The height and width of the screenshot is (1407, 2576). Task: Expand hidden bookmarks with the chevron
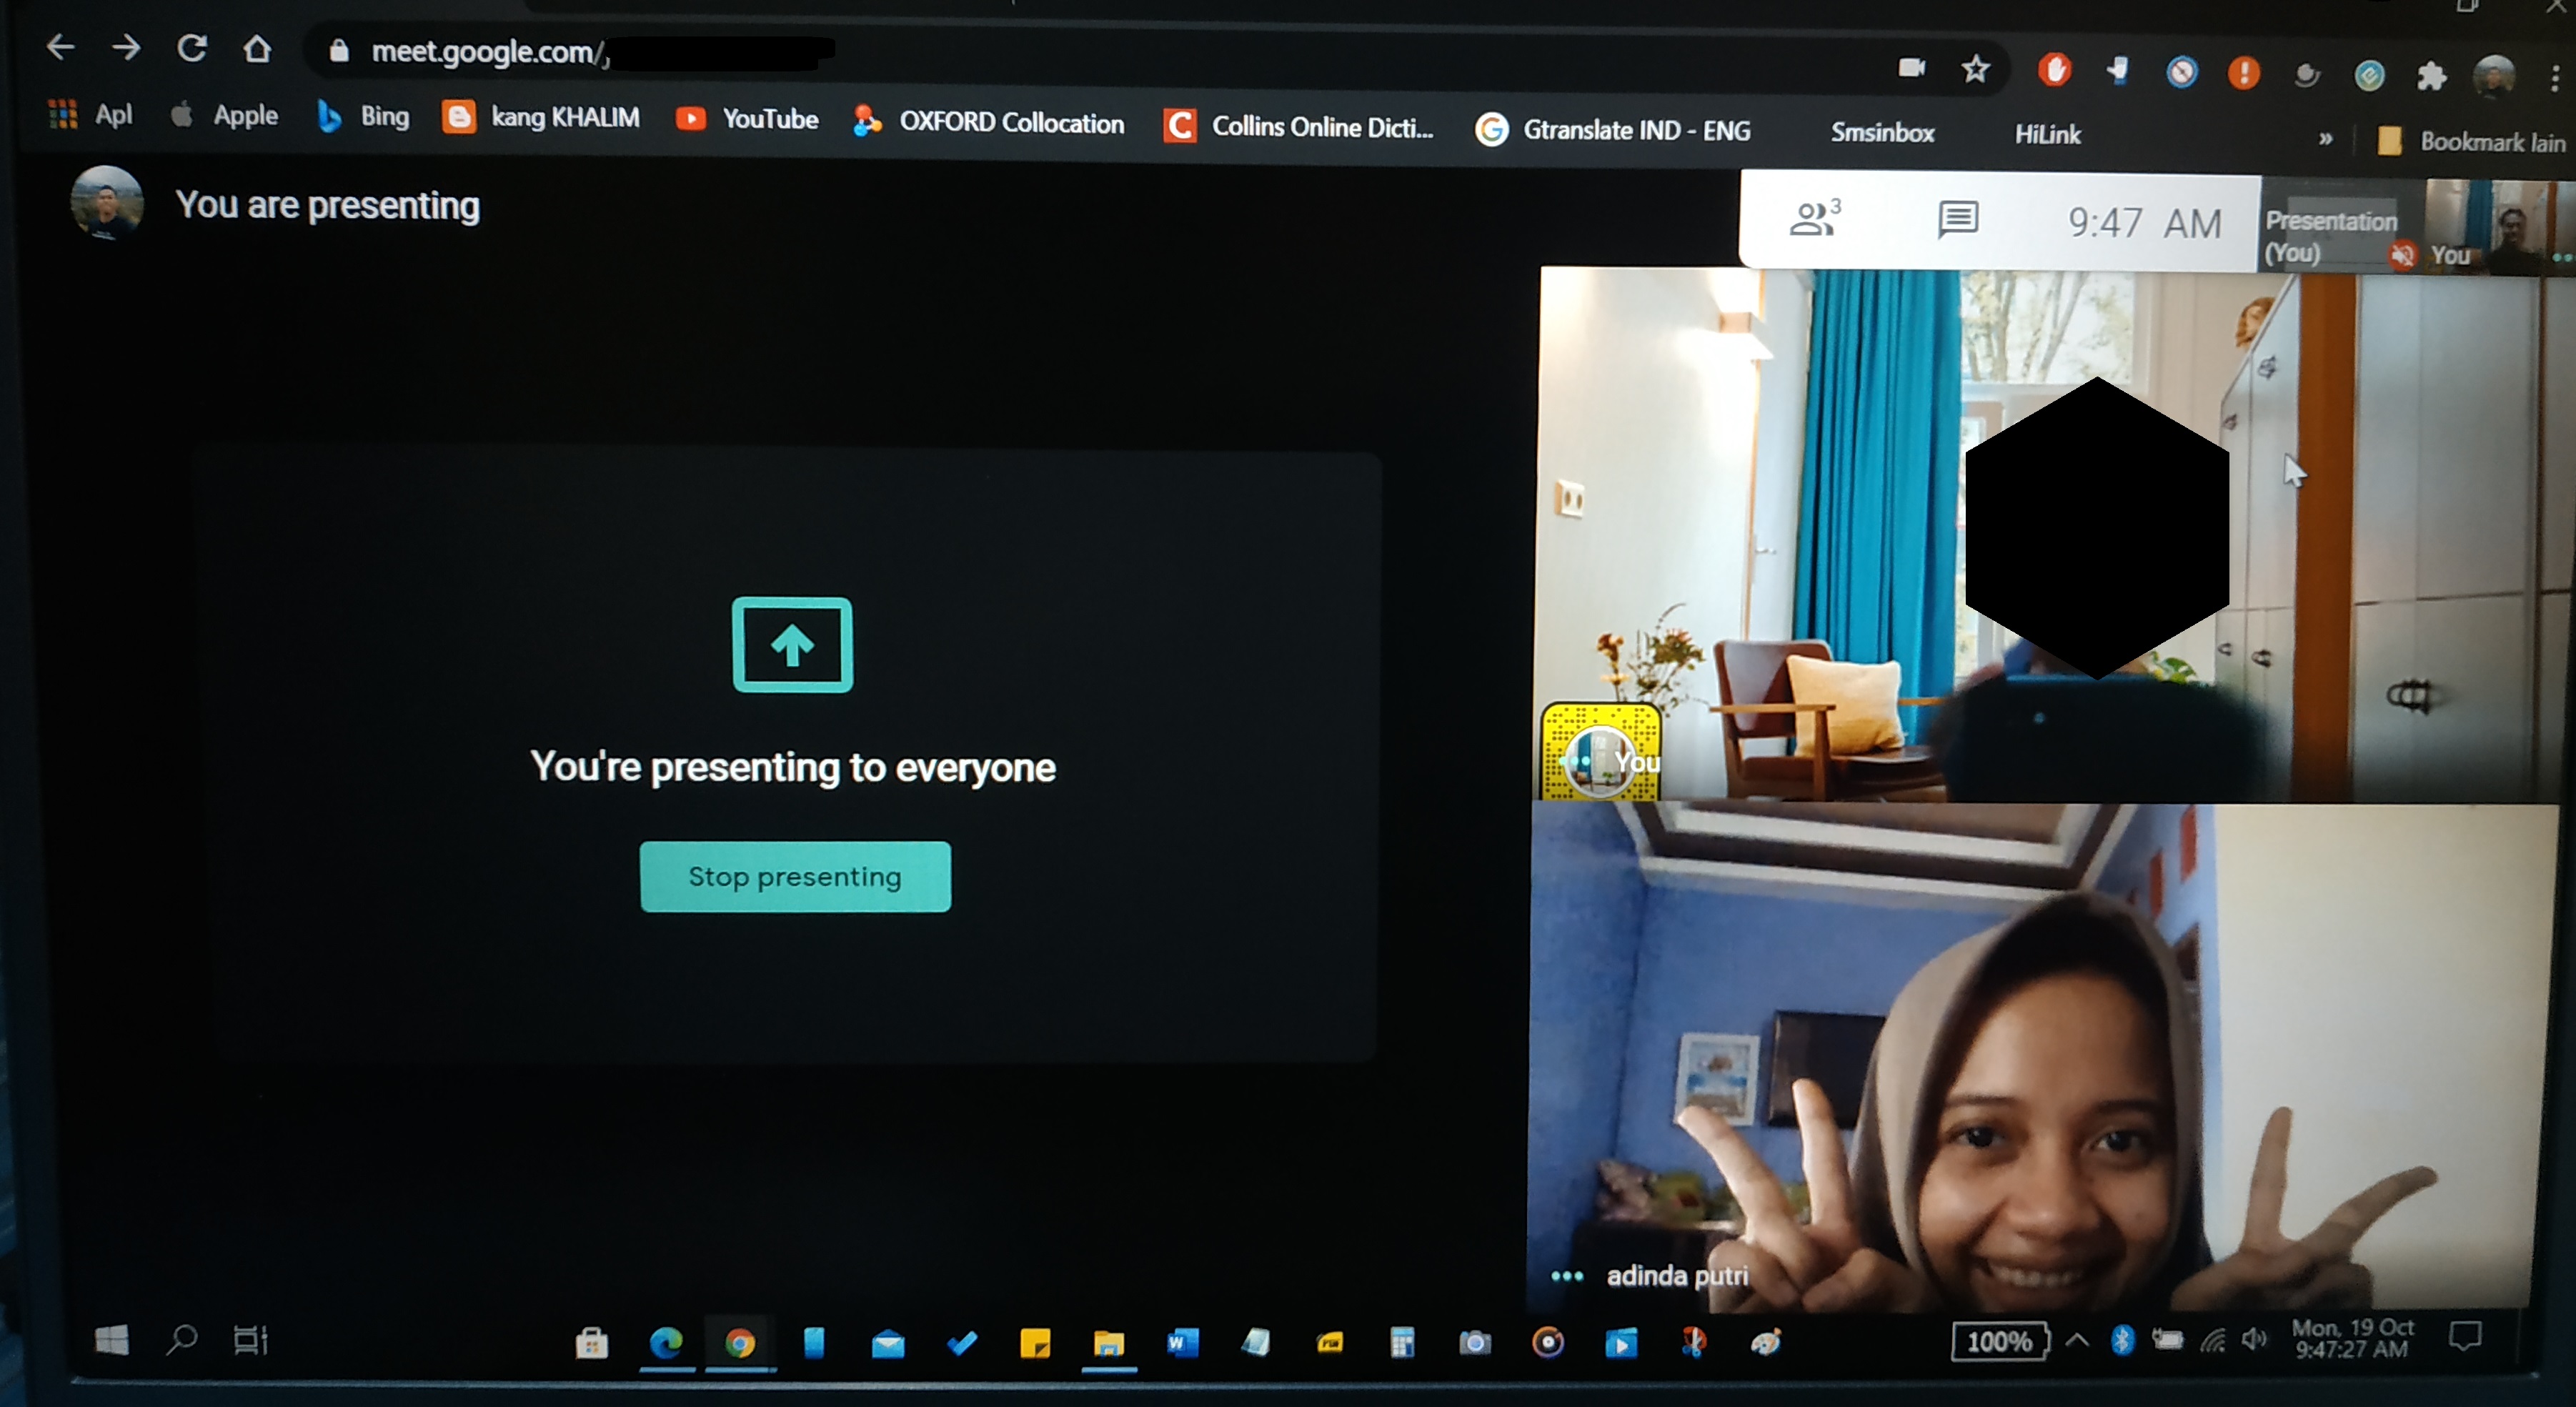pyautogui.click(x=2325, y=139)
